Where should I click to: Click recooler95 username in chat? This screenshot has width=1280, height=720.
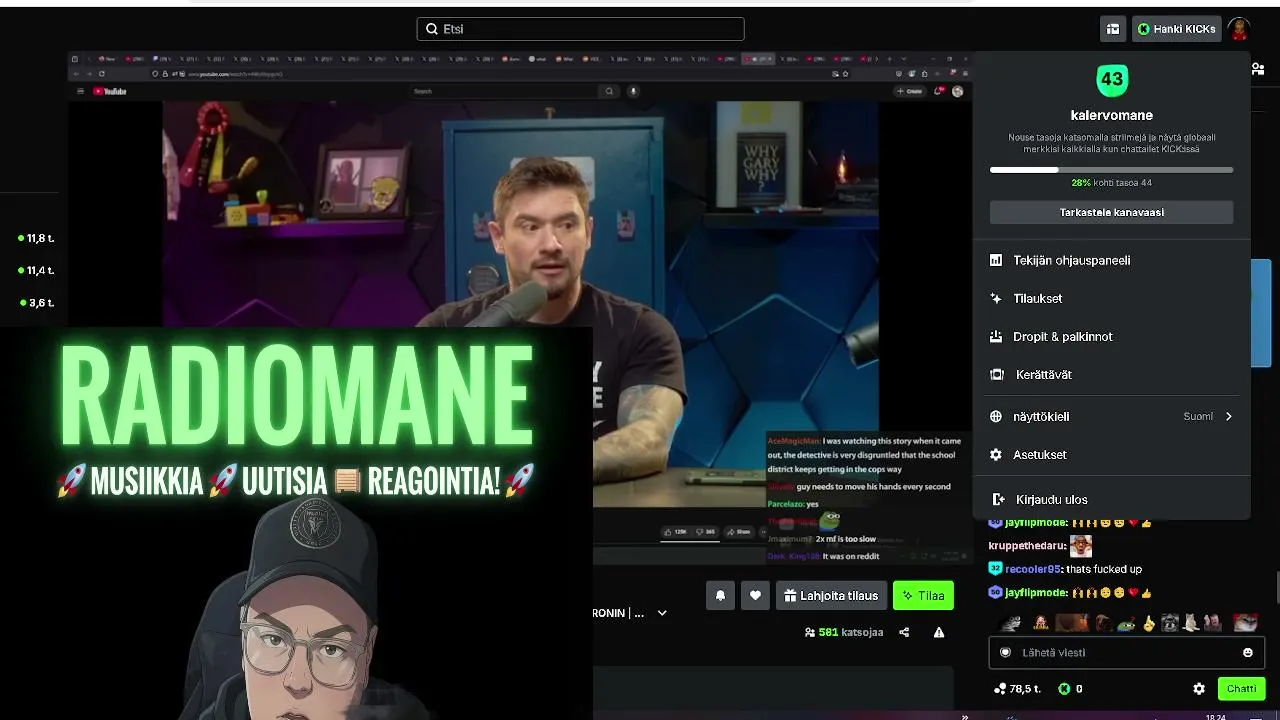[1033, 569]
